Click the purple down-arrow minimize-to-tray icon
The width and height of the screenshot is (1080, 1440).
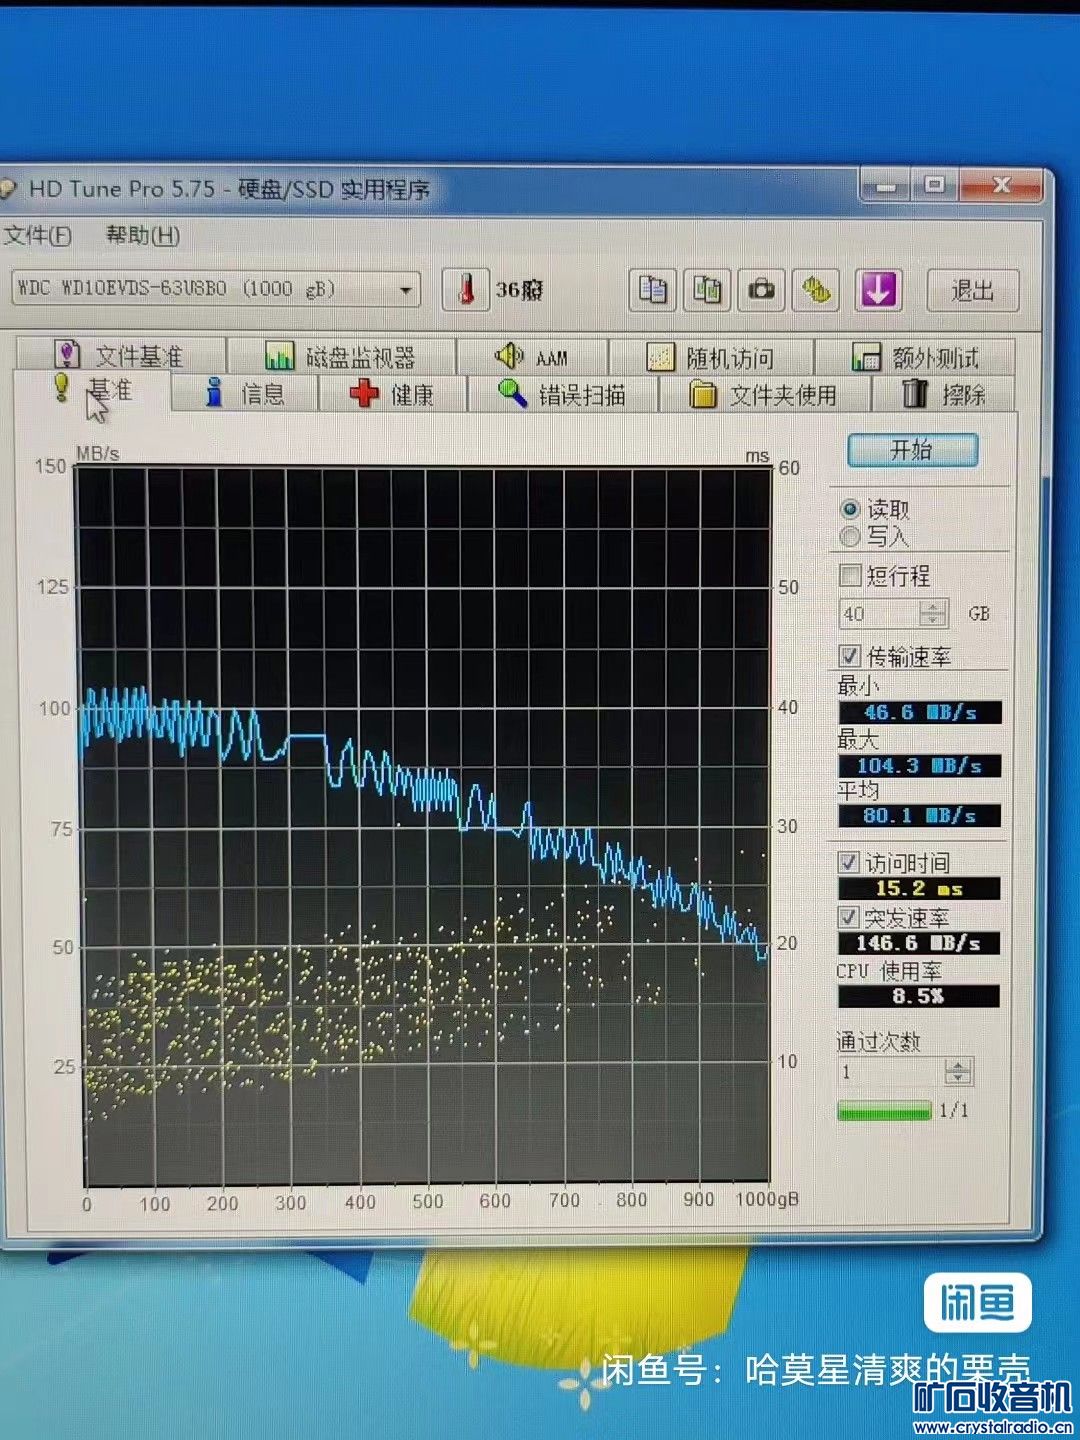click(x=877, y=290)
